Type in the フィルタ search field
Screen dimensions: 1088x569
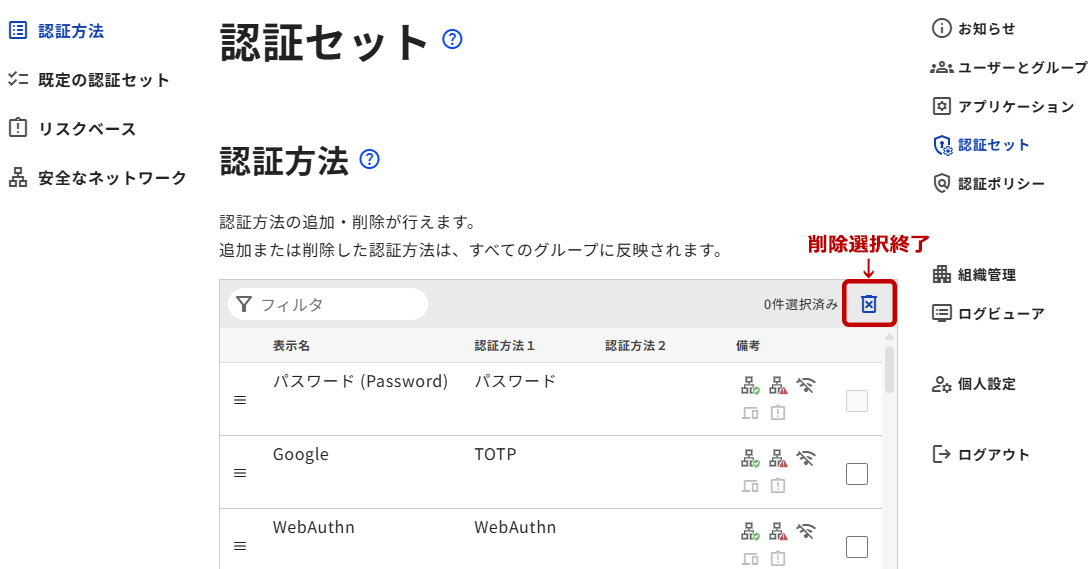(338, 304)
